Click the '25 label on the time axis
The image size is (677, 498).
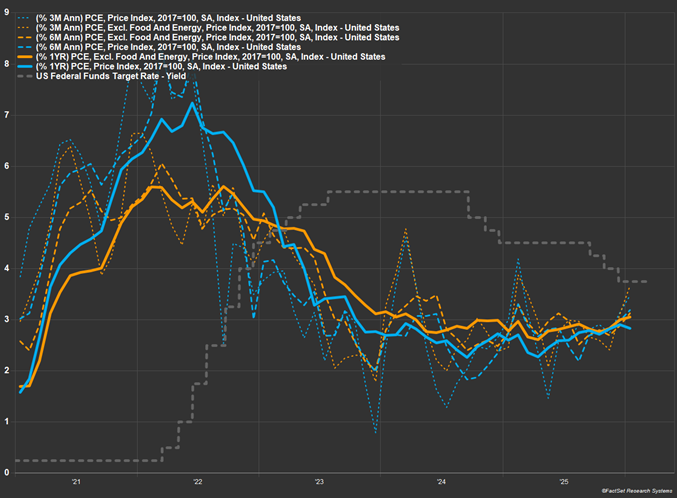tap(563, 482)
